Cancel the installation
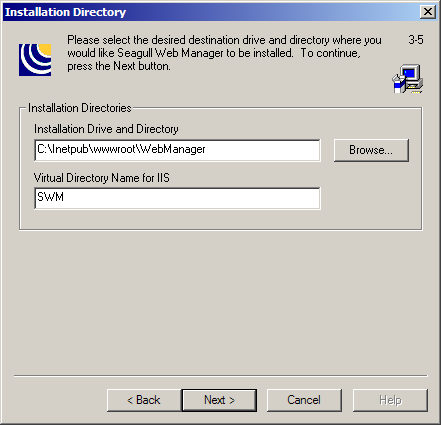The image size is (441, 425). click(x=304, y=400)
